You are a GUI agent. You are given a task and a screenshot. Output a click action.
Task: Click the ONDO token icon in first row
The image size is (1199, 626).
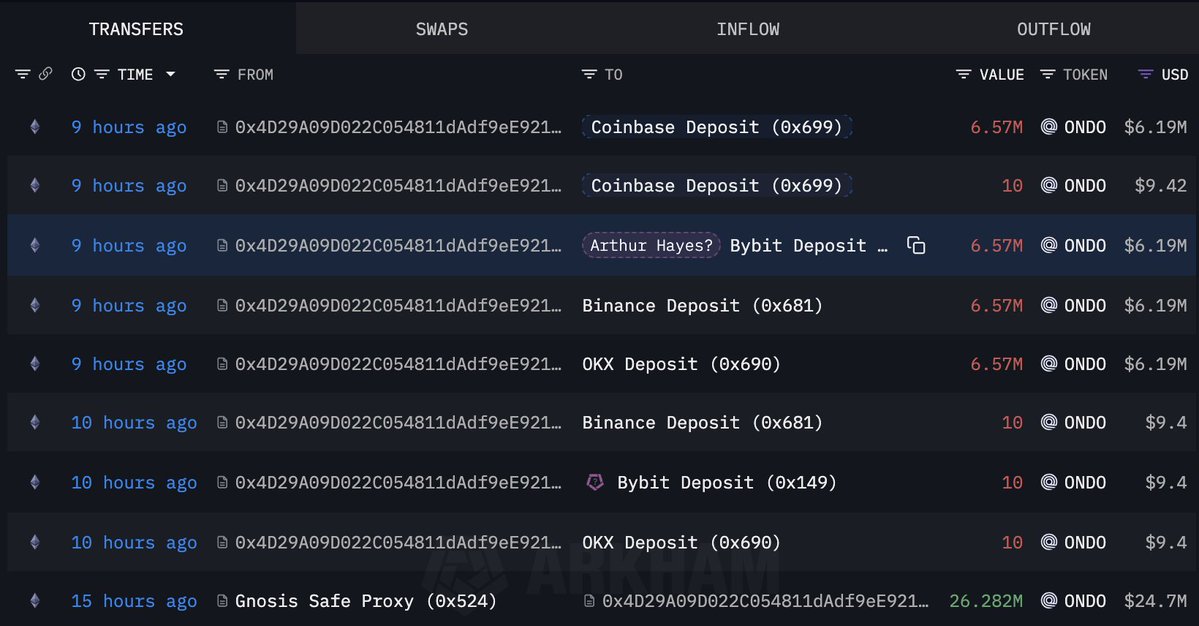point(1049,127)
